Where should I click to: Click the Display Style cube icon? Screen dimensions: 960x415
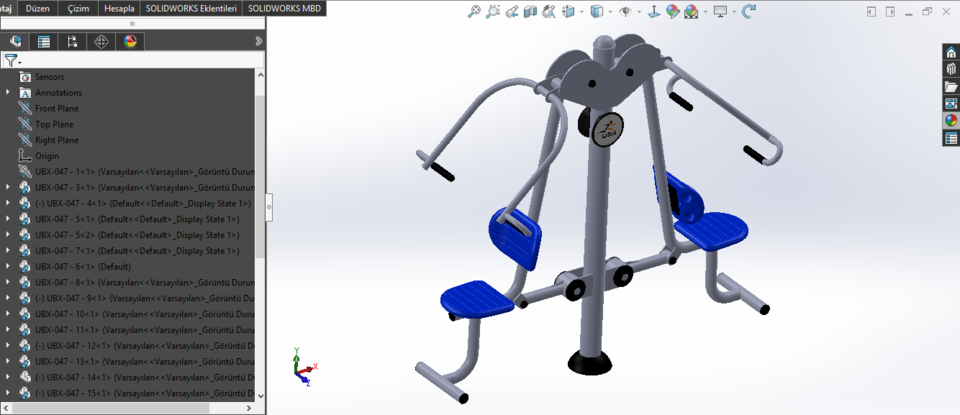tap(596, 11)
